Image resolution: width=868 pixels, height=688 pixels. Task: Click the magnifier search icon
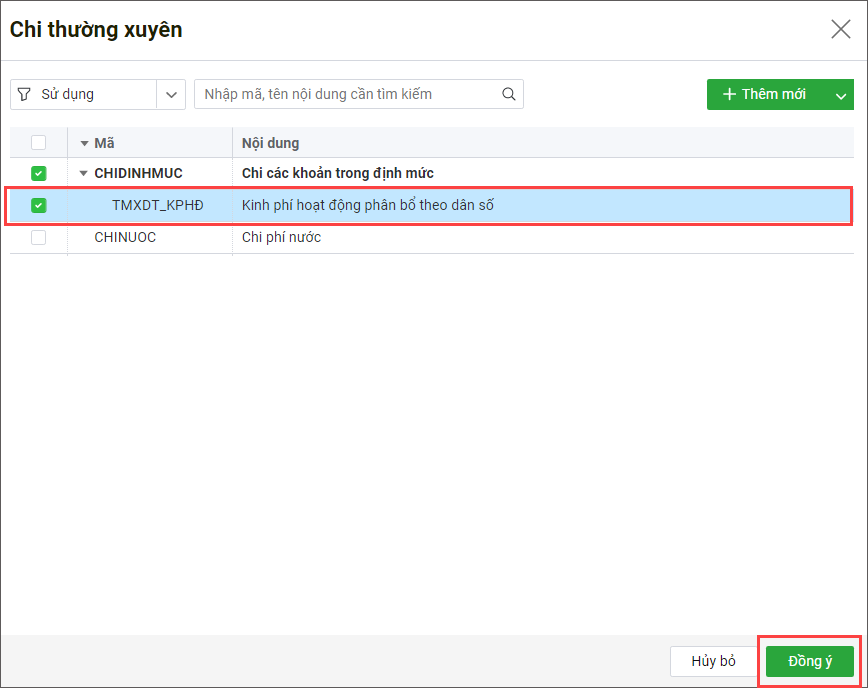tap(508, 94)
